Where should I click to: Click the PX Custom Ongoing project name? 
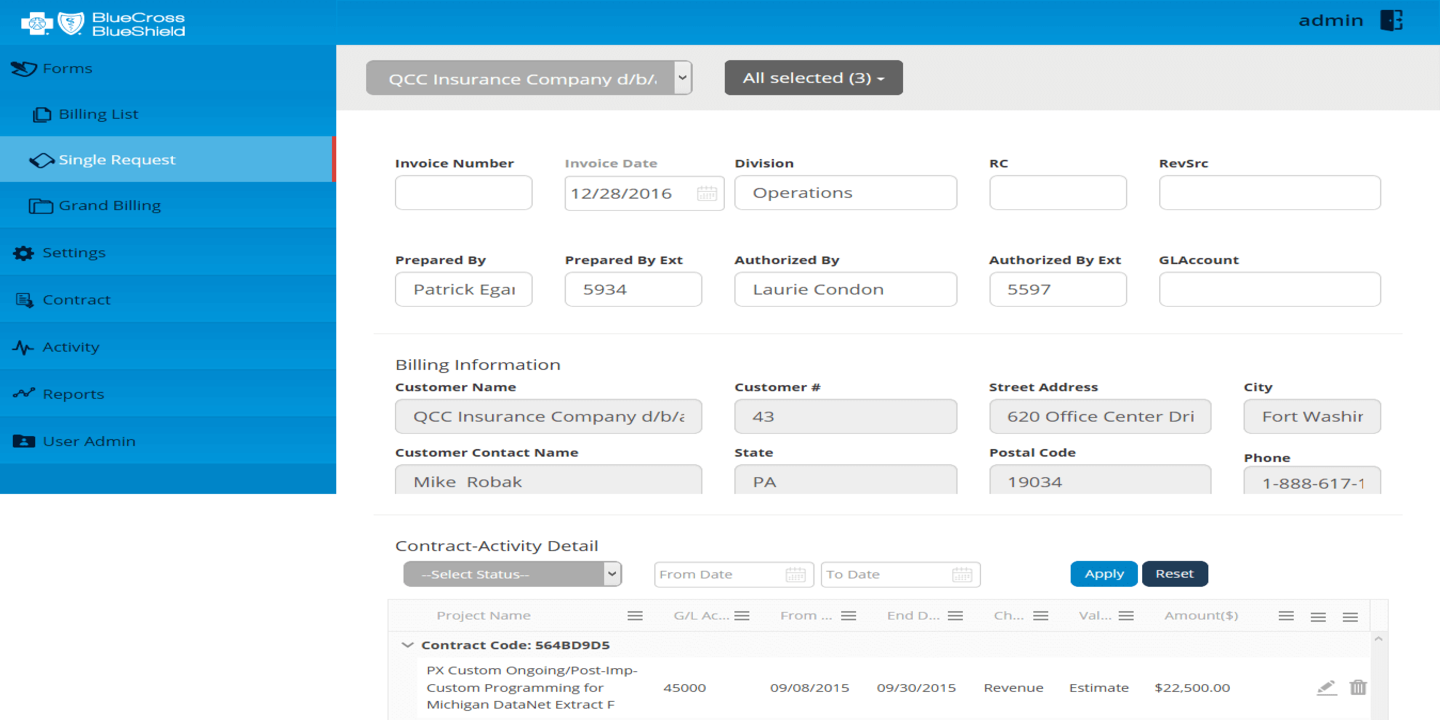tap(532, 687)
